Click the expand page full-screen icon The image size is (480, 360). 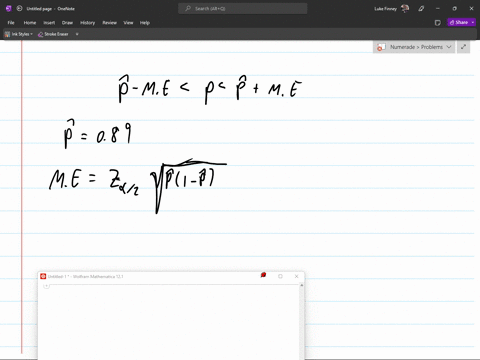[463, 47]
